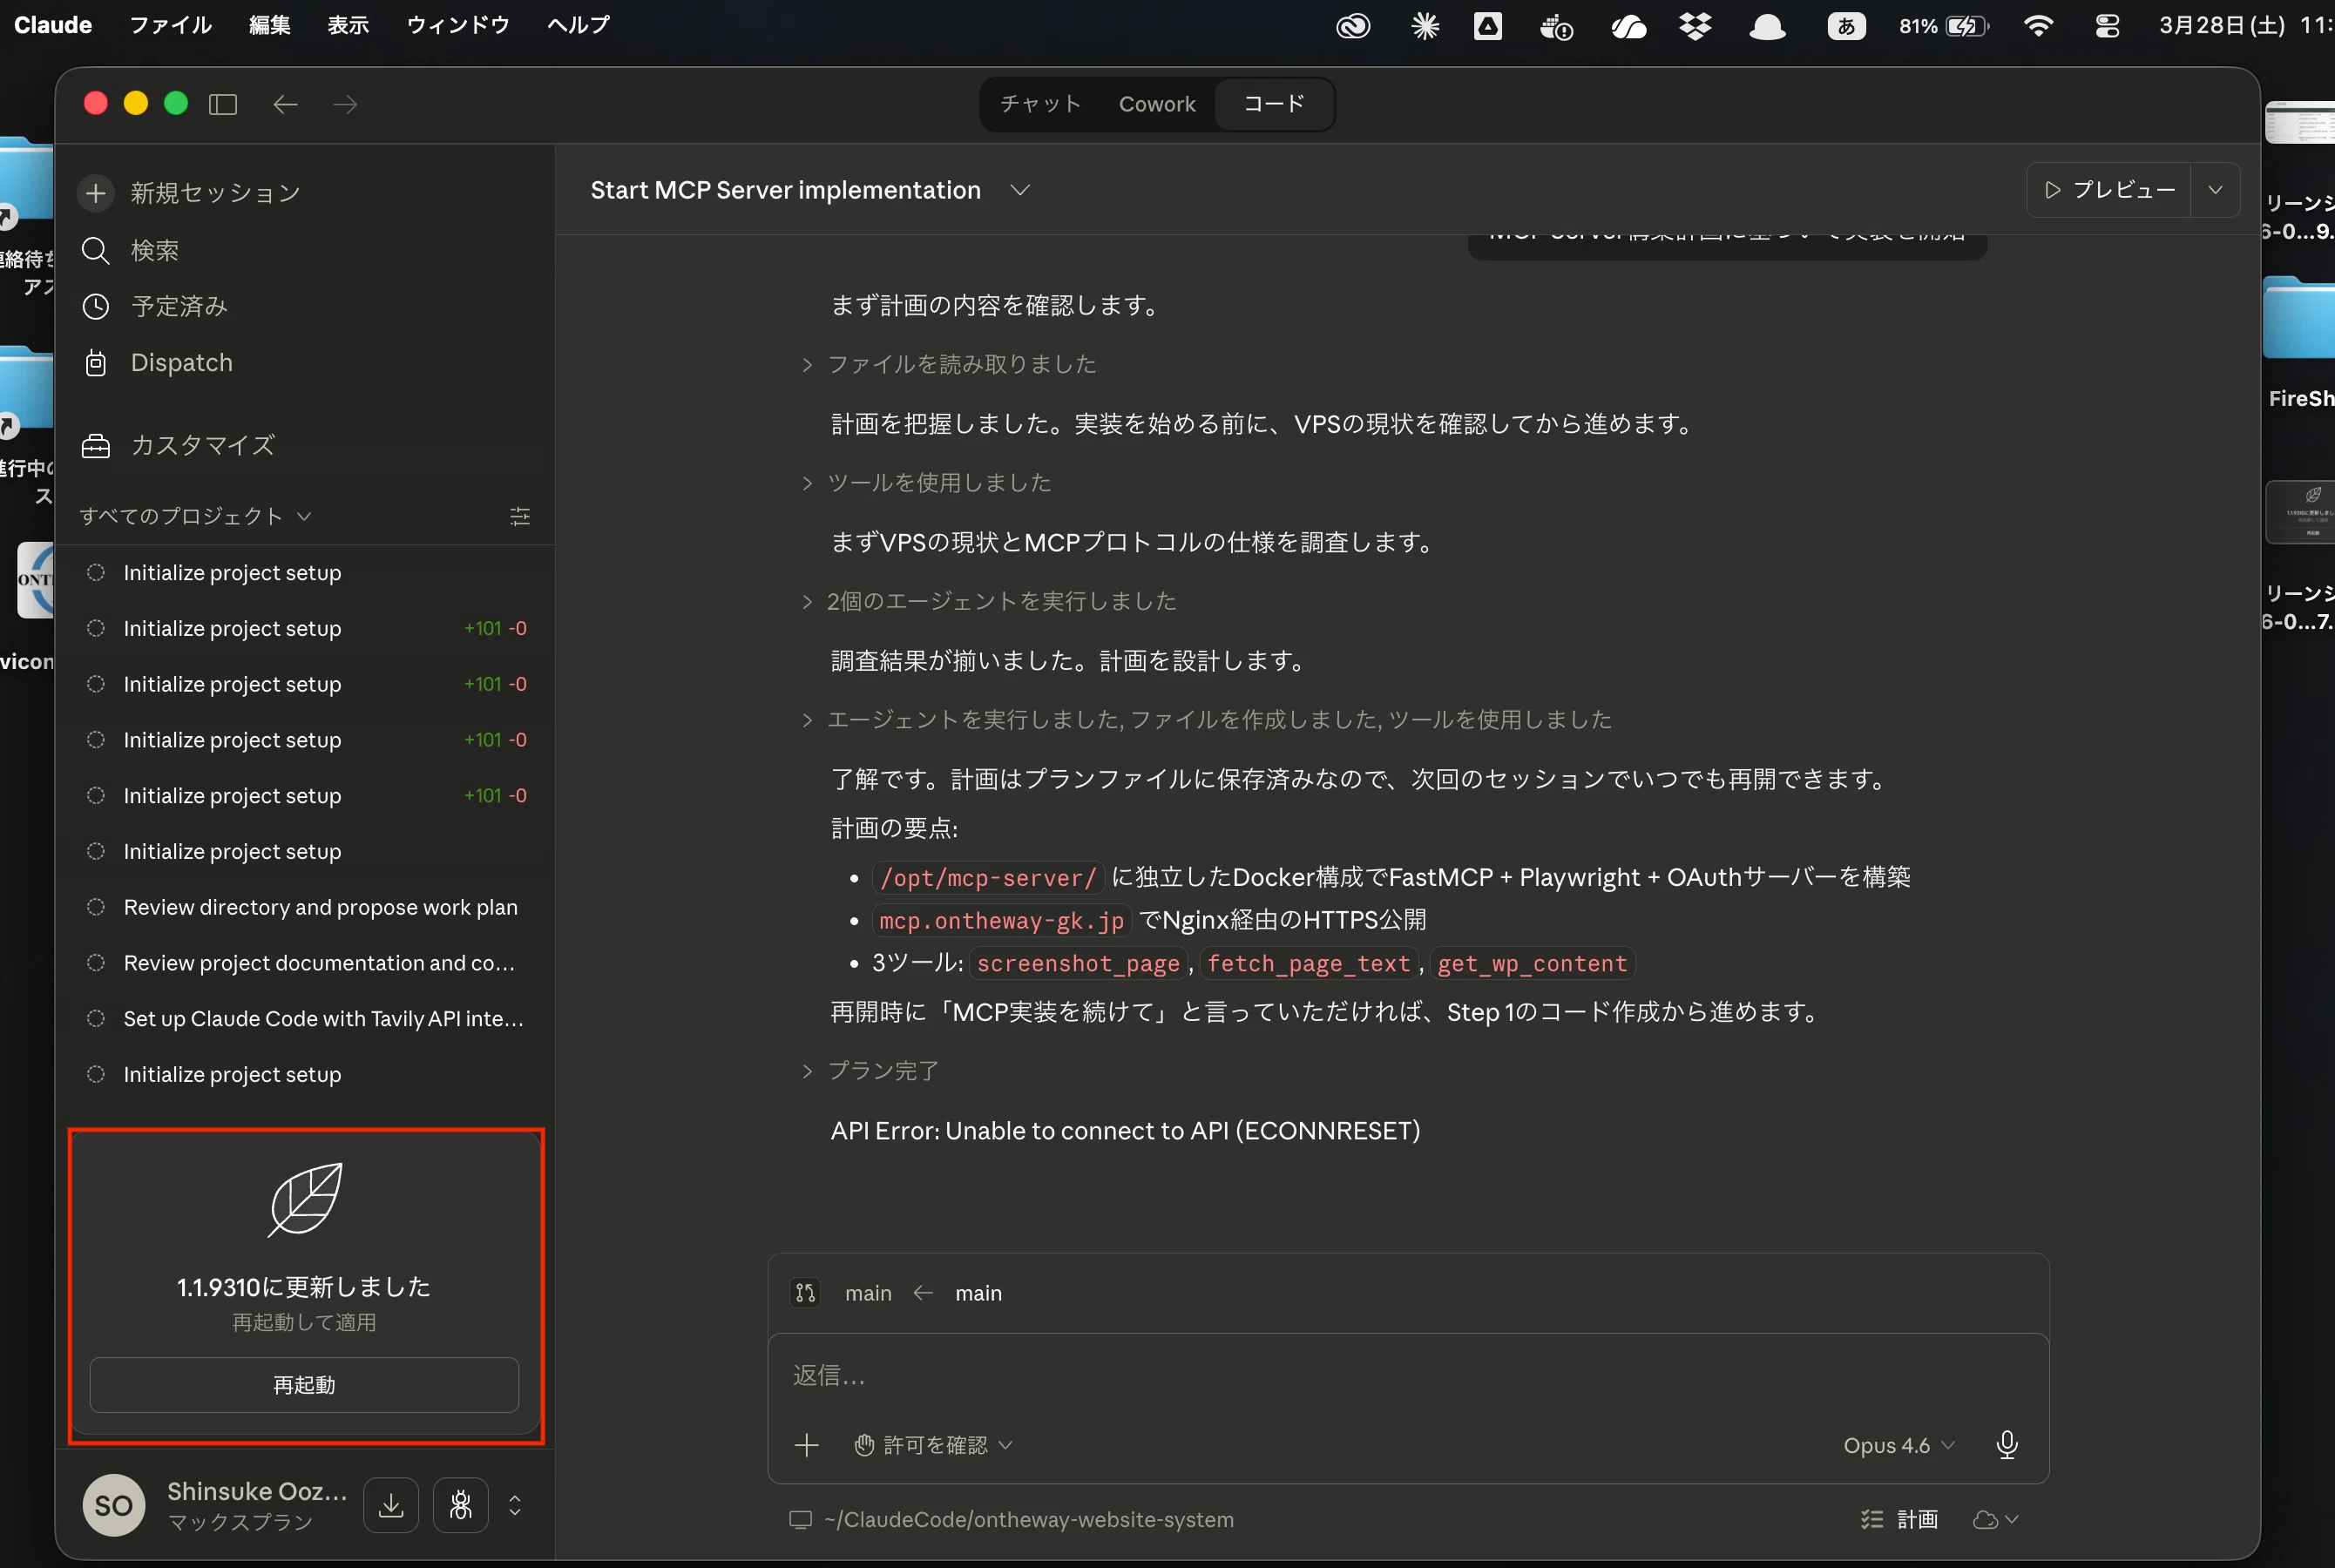Click Shinsuke Ooz... profile name
This screenshot has width=2335, height=1568.
pyautogui.click(x=257, y=1491)
